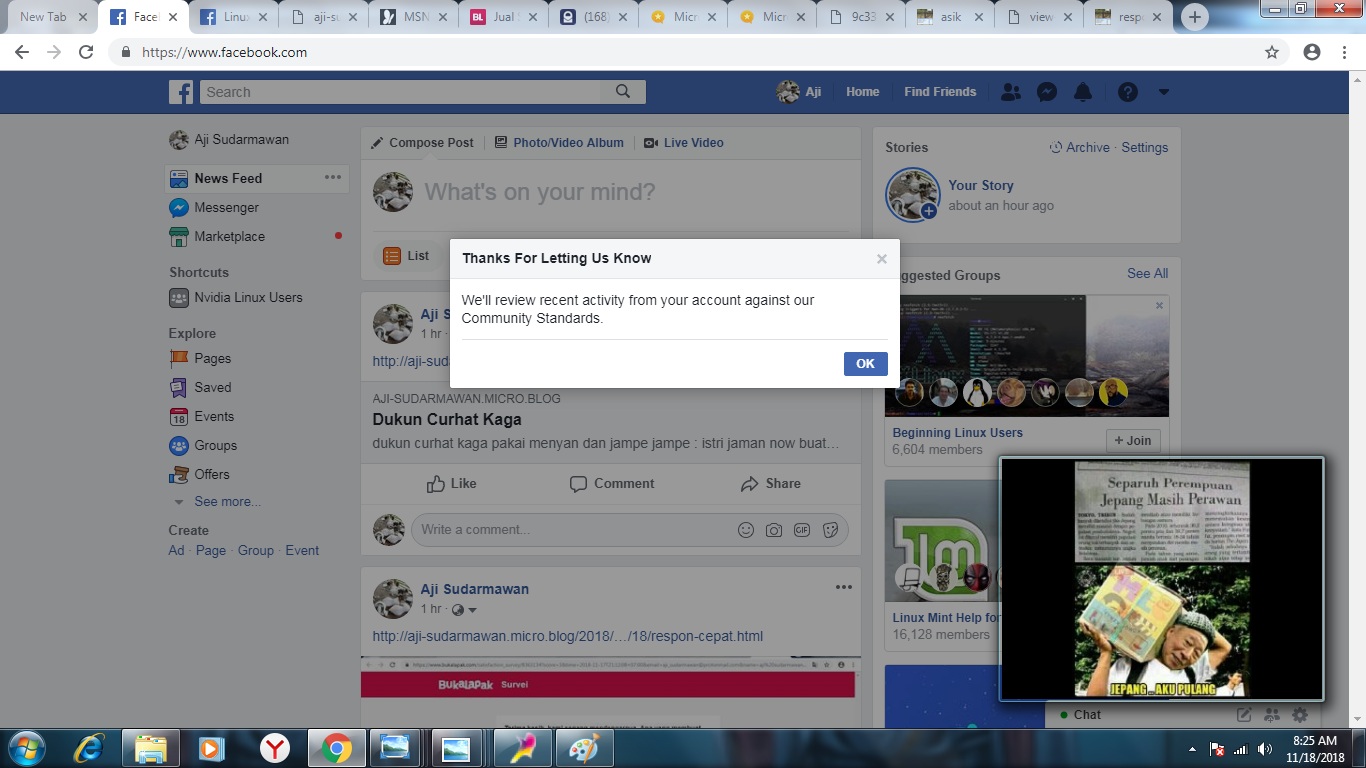Viewport: 1366px width, 768px height.
Task: Join the Beginning Linux Users group
Action: [x=1132, y=440]
